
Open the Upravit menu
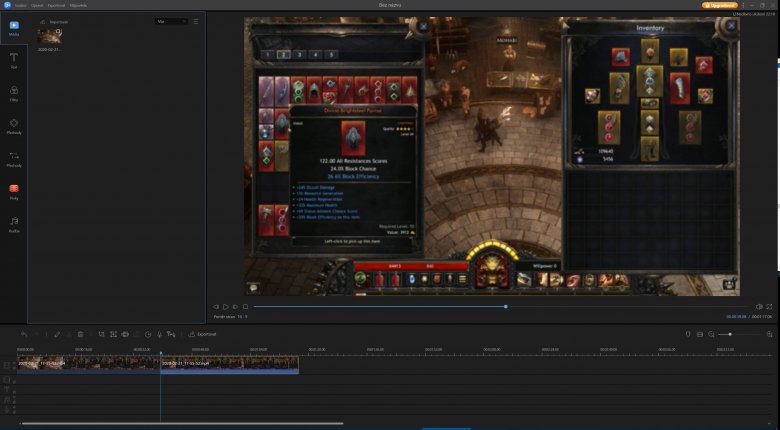click(37, 5)
